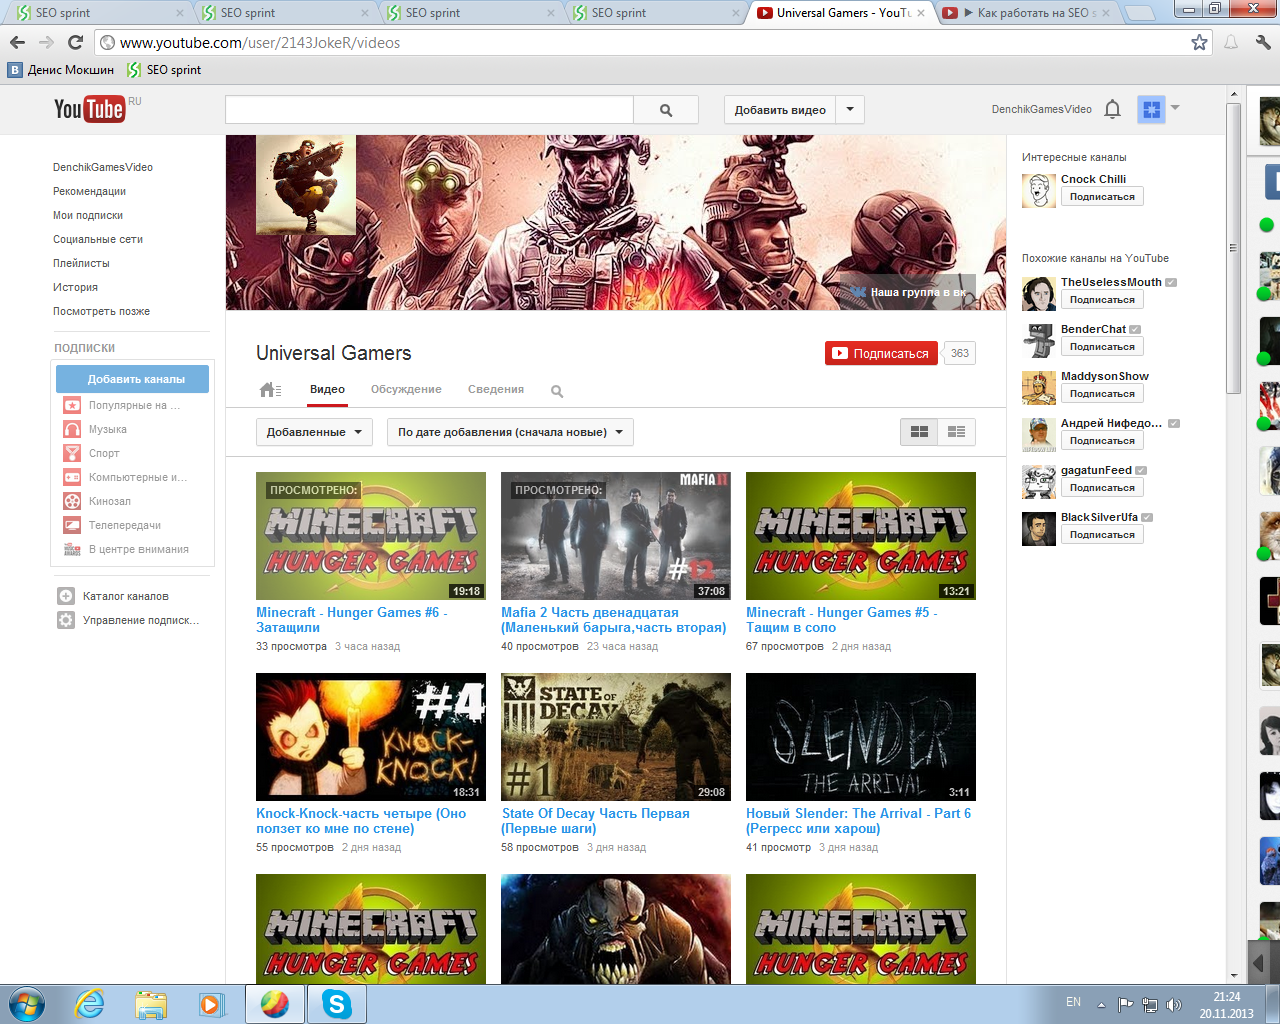Go back to the previous page
Viewport: 1280px width, 1024px height.
pyautogui.click(x=17, y=42)
